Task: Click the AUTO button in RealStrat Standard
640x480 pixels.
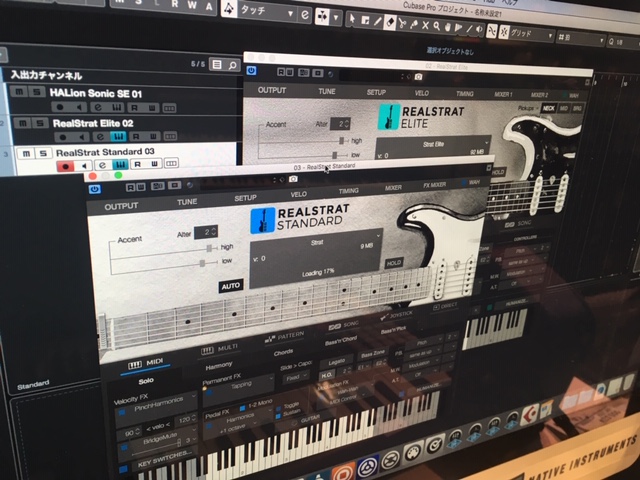Action: [231, 286]
